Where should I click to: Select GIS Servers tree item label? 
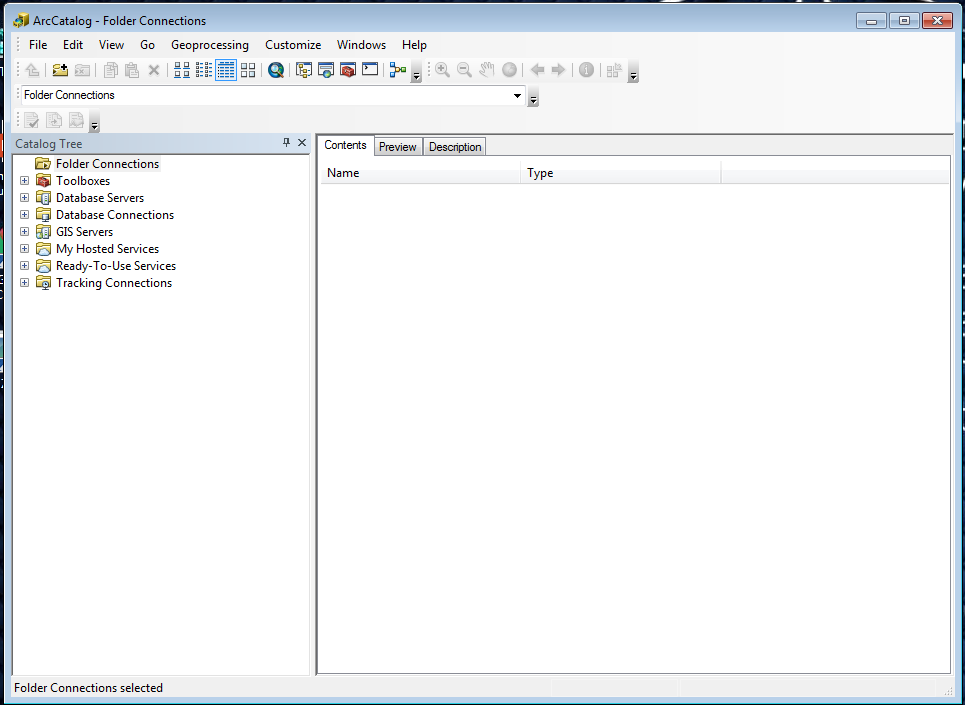point(84,232)
